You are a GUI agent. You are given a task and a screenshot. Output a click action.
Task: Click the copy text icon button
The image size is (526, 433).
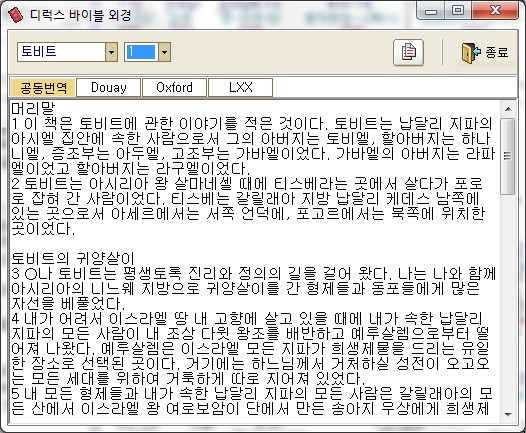pos(408,52)
